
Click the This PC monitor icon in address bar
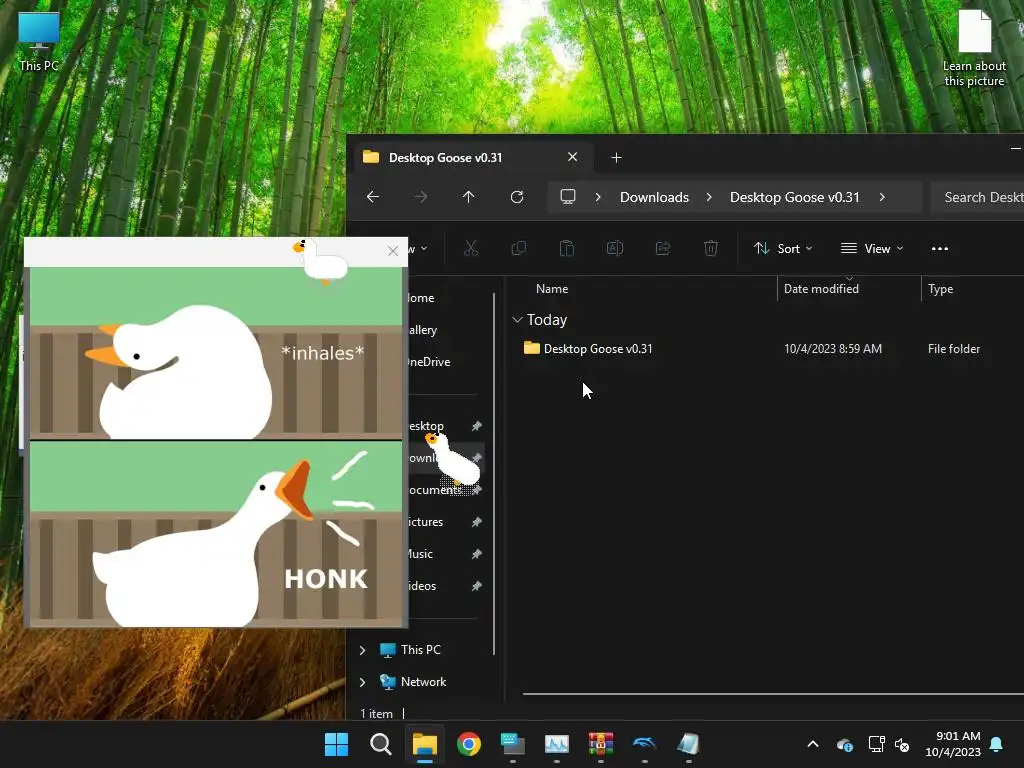tap(568, 197)
